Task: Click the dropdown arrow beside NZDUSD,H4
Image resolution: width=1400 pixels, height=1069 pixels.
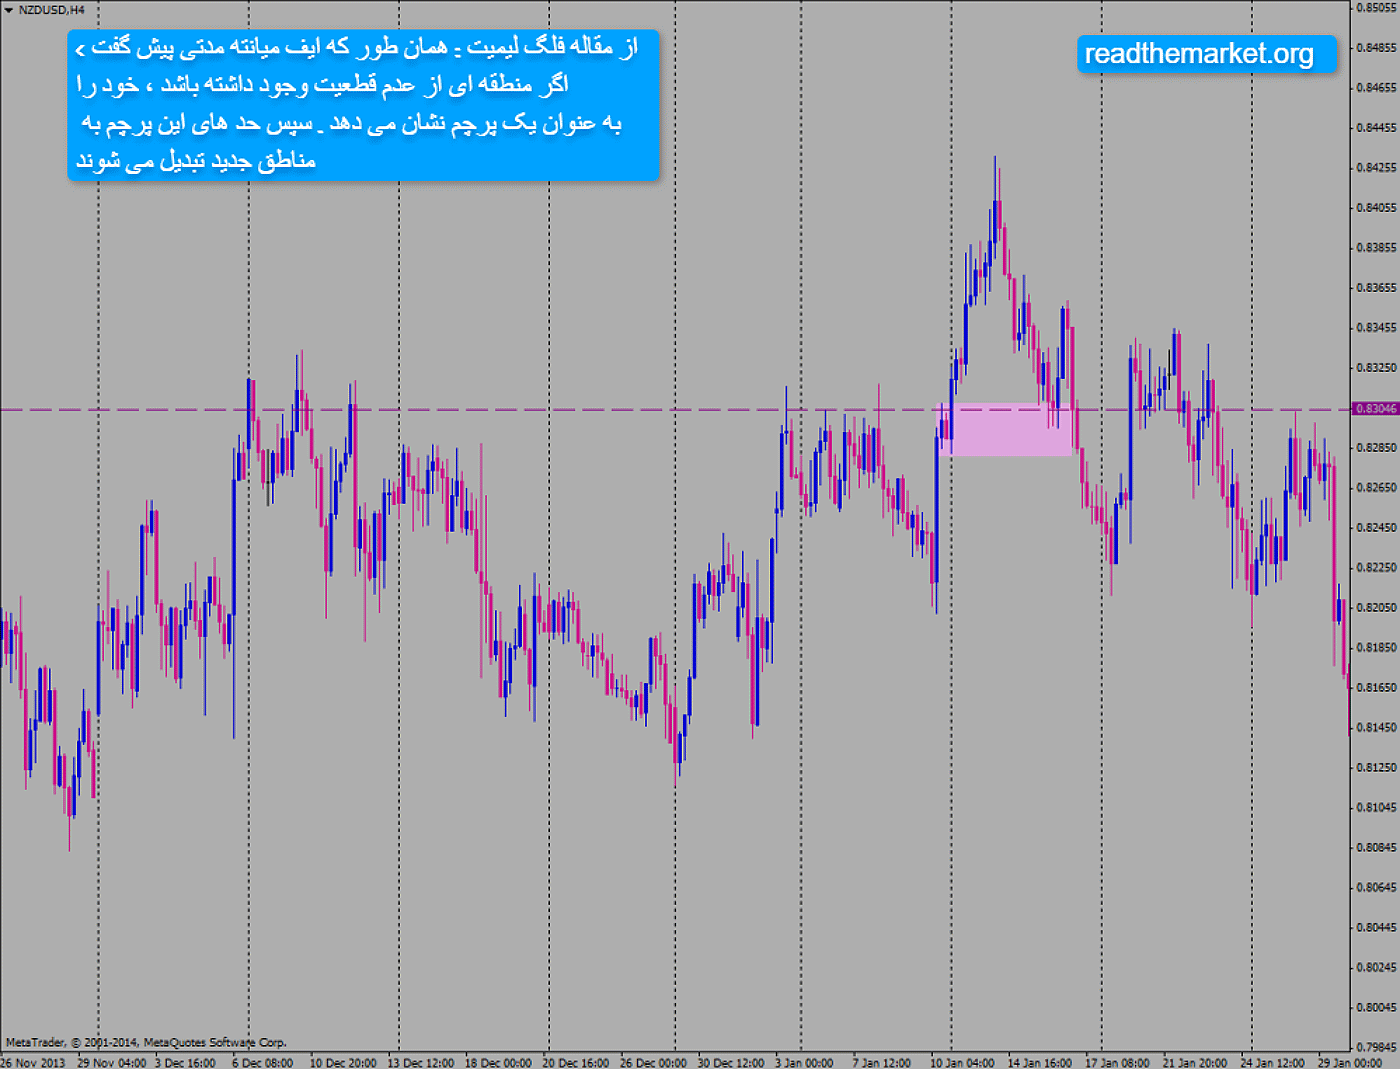Action: pyautogui.click(x=8, y=10)
